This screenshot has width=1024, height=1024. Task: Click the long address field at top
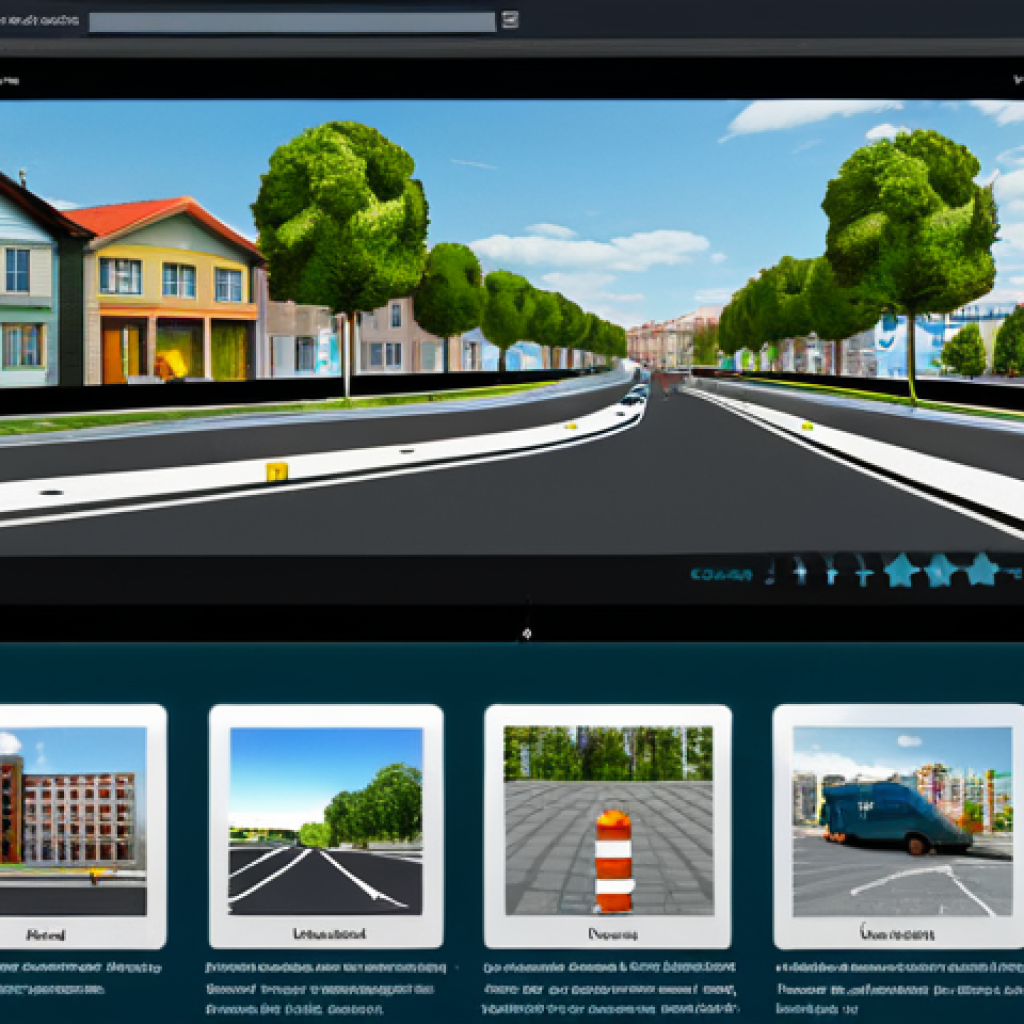(292, 22)
